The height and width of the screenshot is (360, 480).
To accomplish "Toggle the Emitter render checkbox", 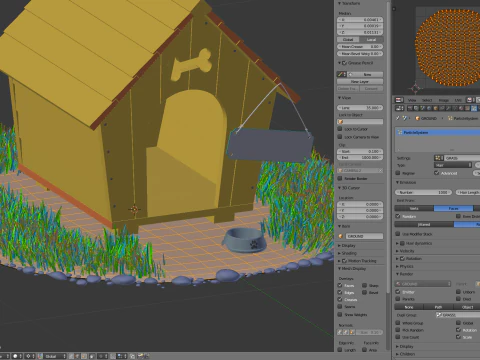I will coord(398,292).
